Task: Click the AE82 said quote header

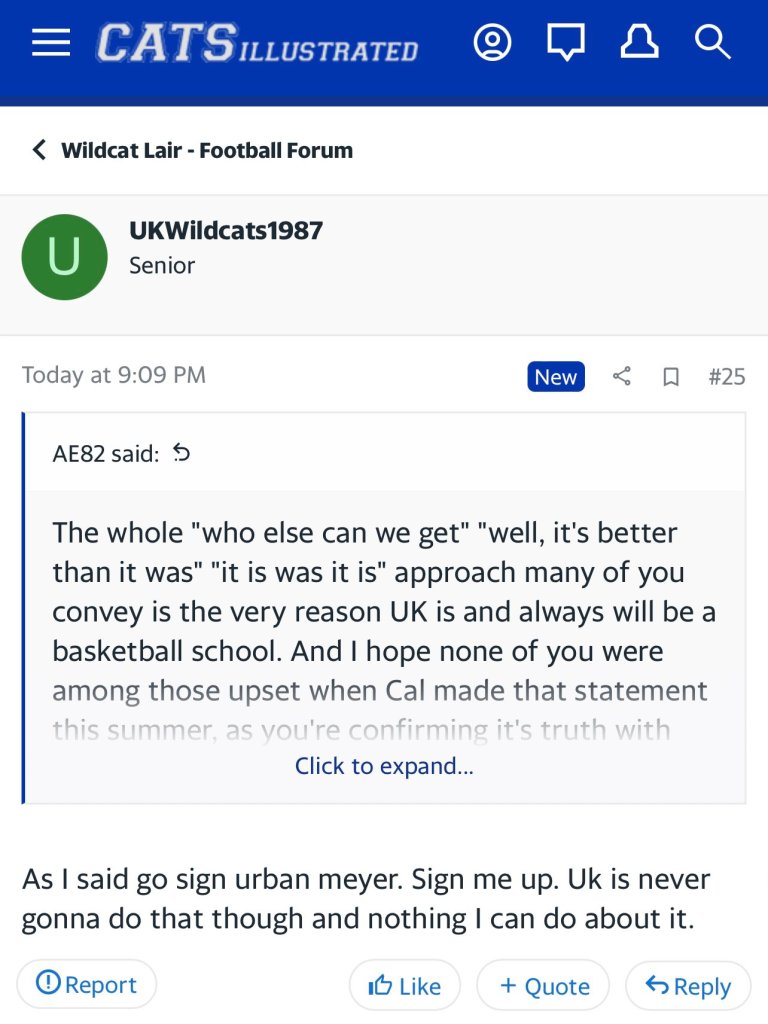Action: pyautogui.click(x=105, y=454)
